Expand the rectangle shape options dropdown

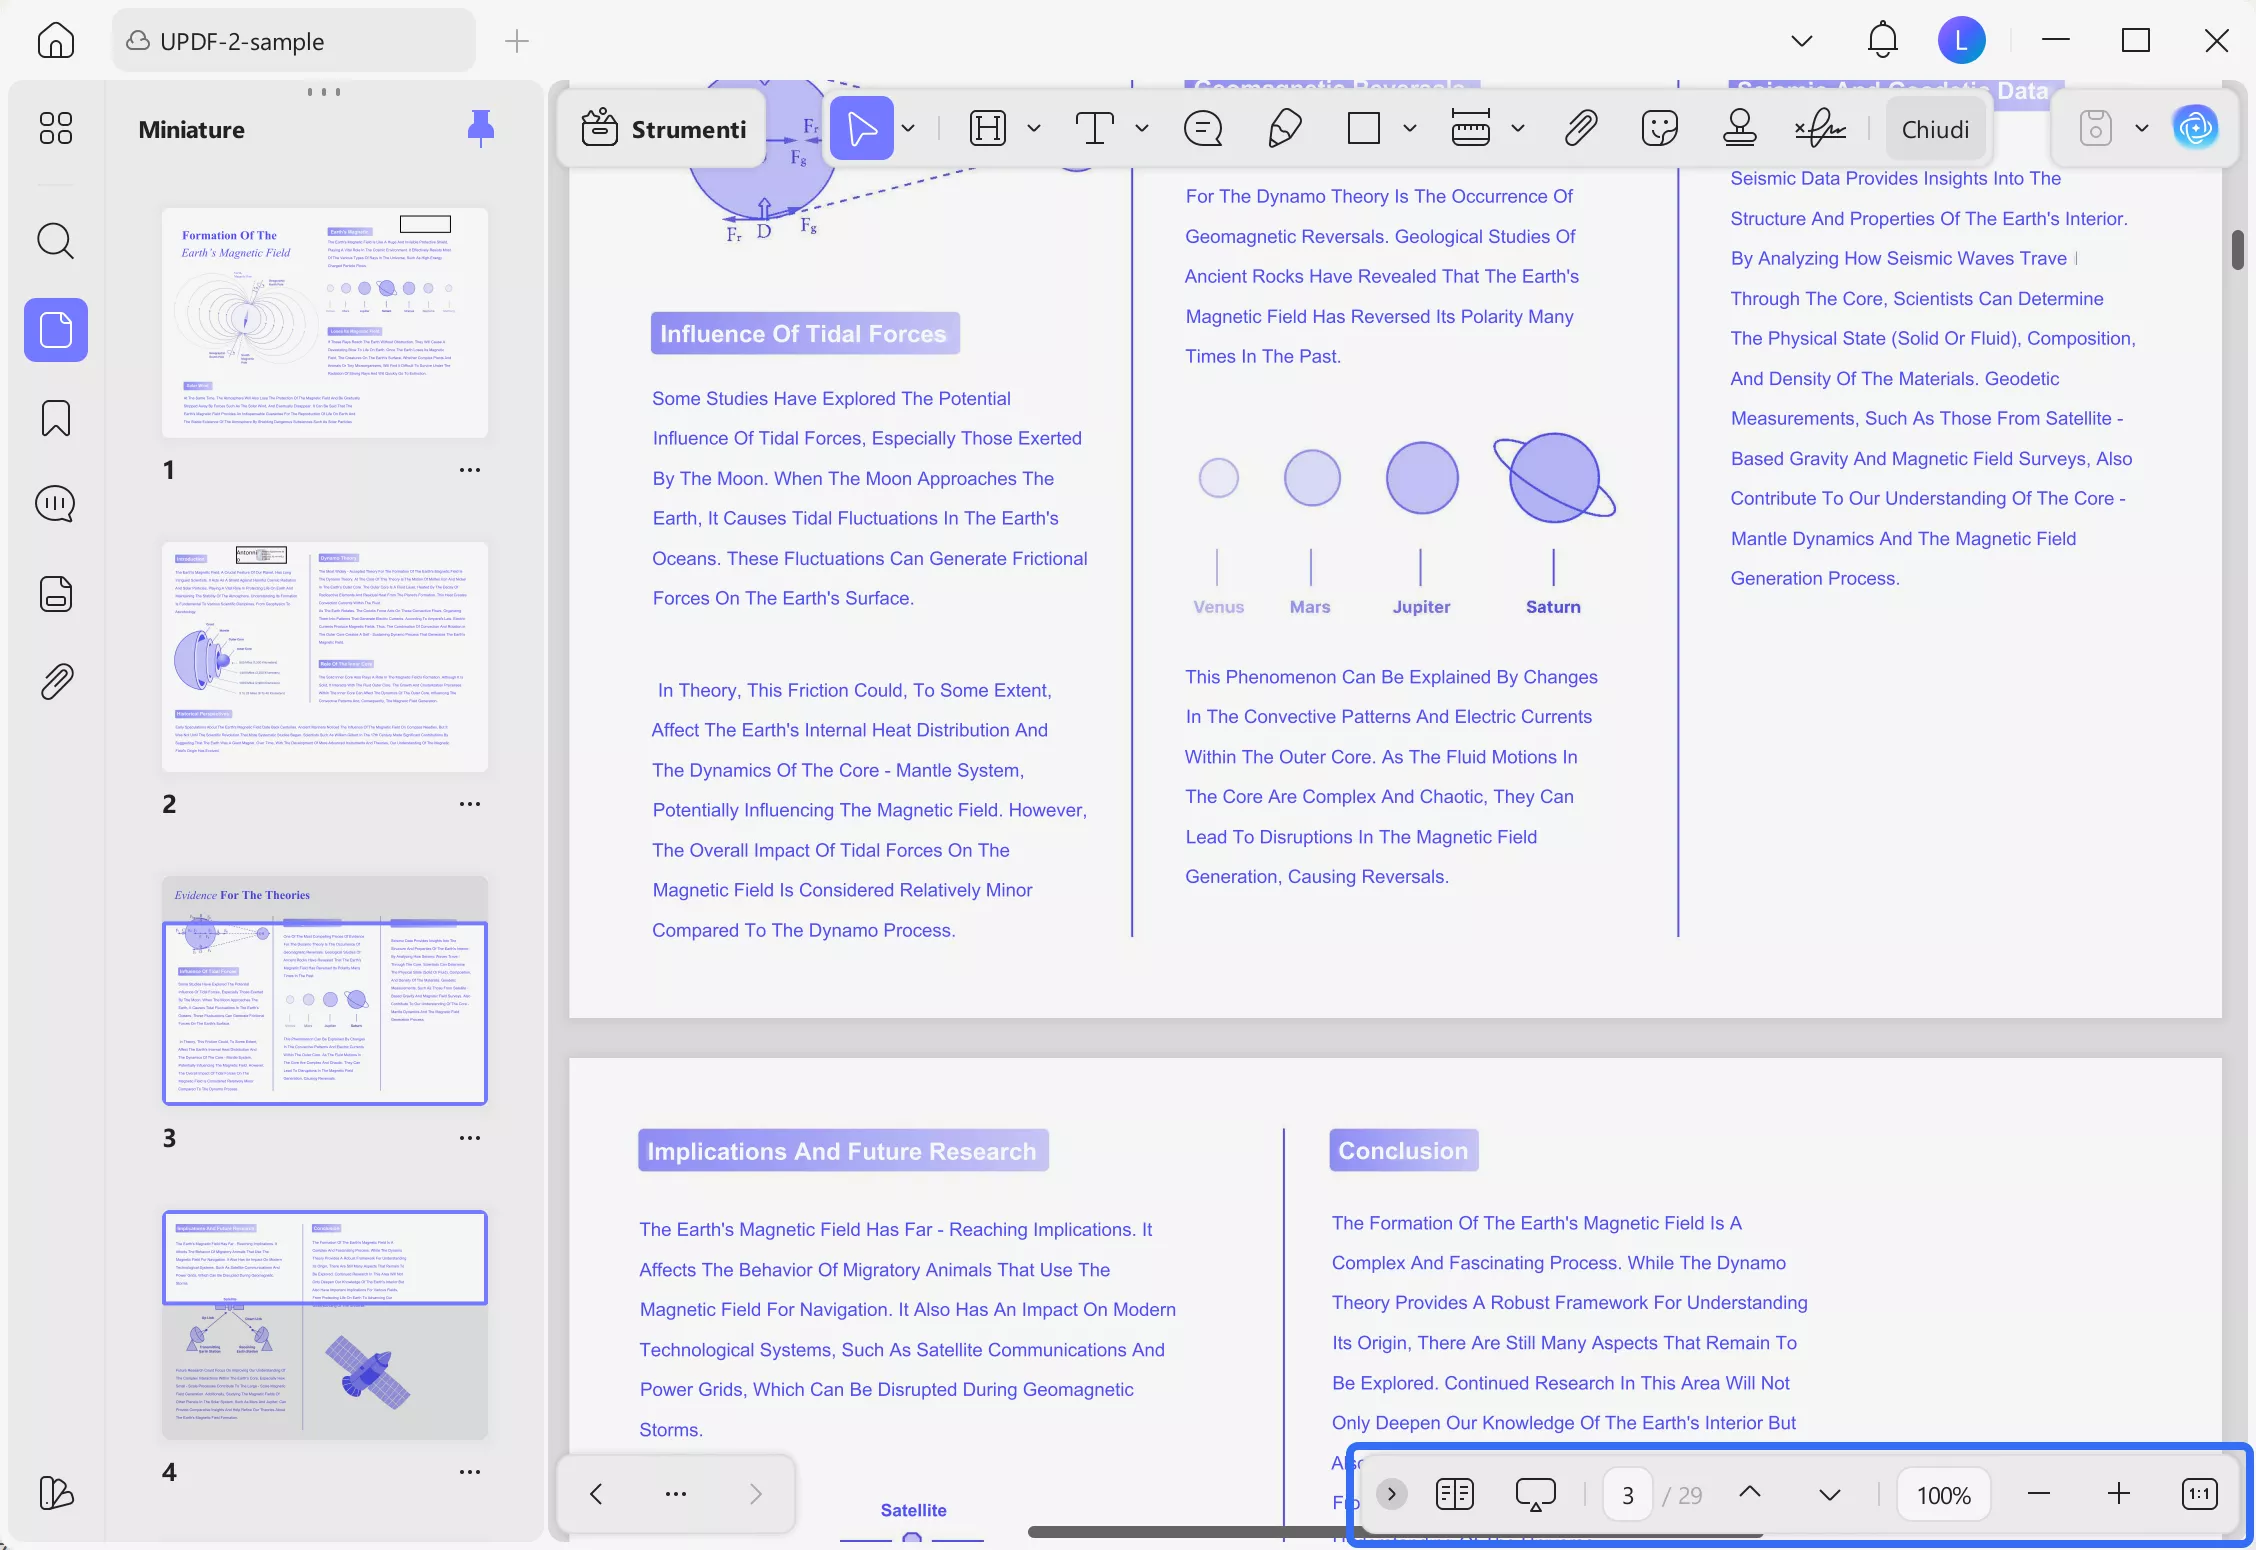(1409, 128)
